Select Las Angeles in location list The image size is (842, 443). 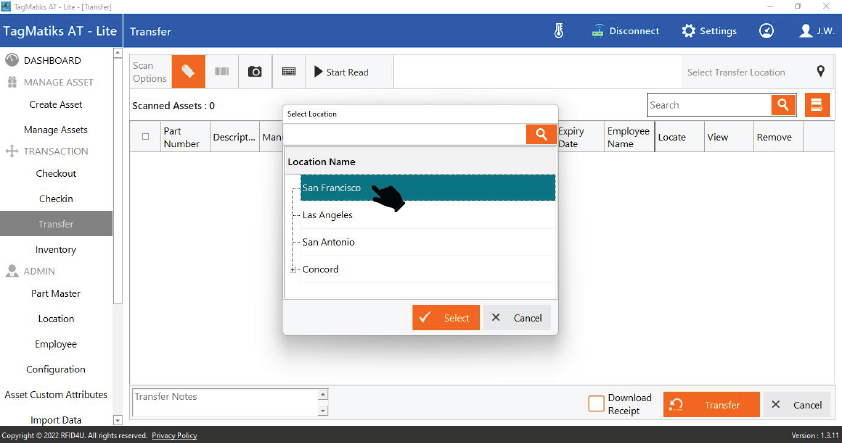click(328, 215)
